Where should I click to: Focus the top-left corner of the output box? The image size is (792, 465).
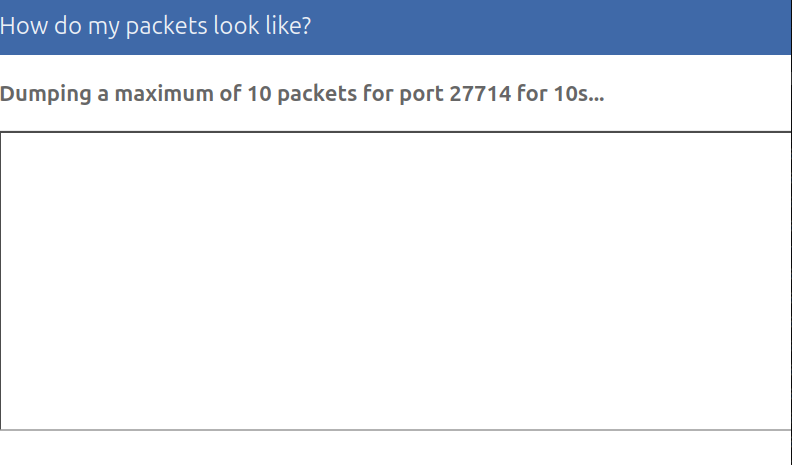(6, 137)
